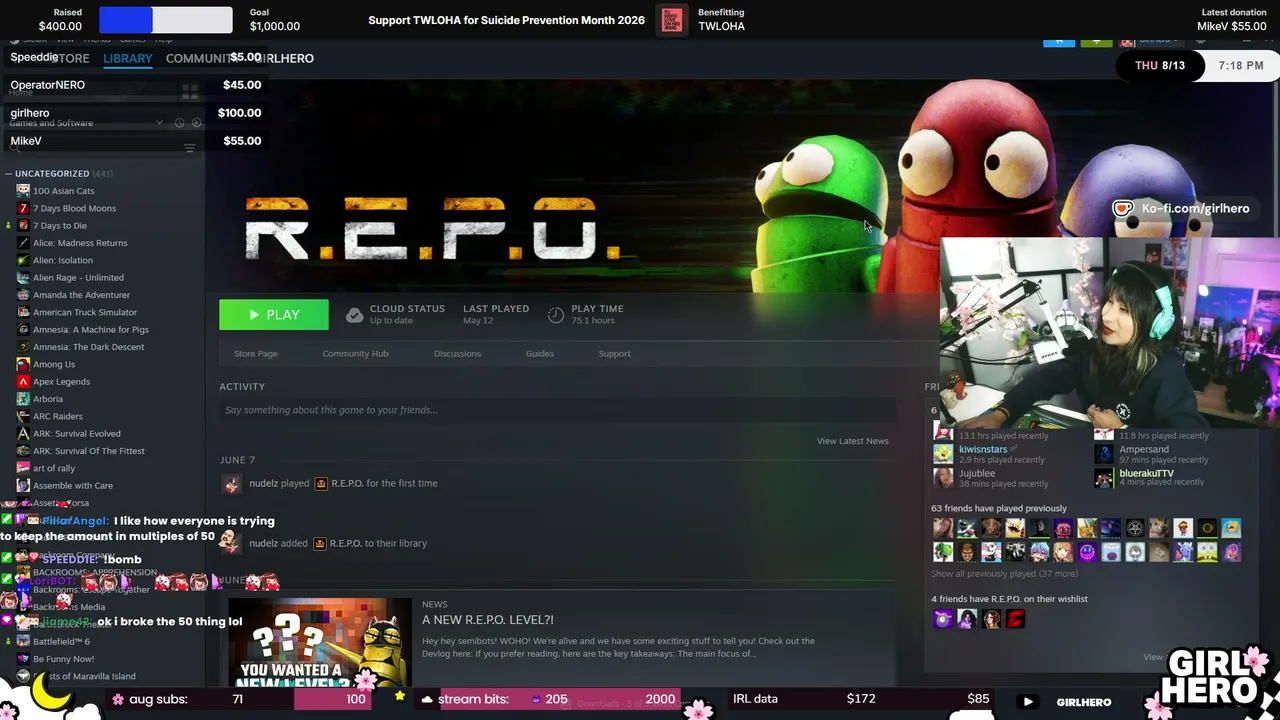
Task: Open the Discussions section for R.E.P.O.
Action: click(457, 353)
